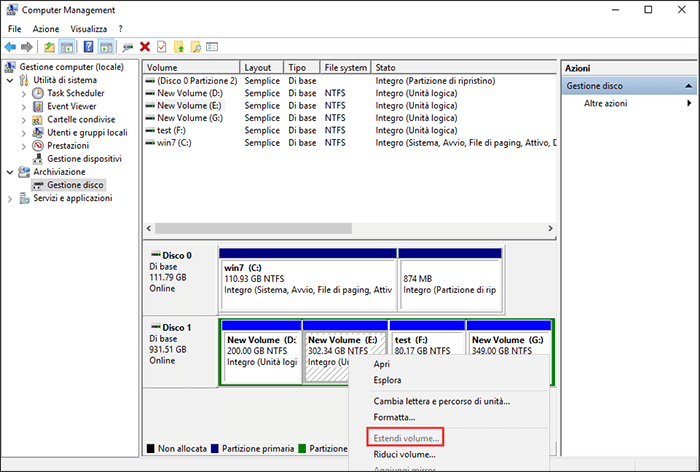This screenshot has width=700, height=472.
Task: Select Prestazioni in system tools
Action: pos(68,146)
